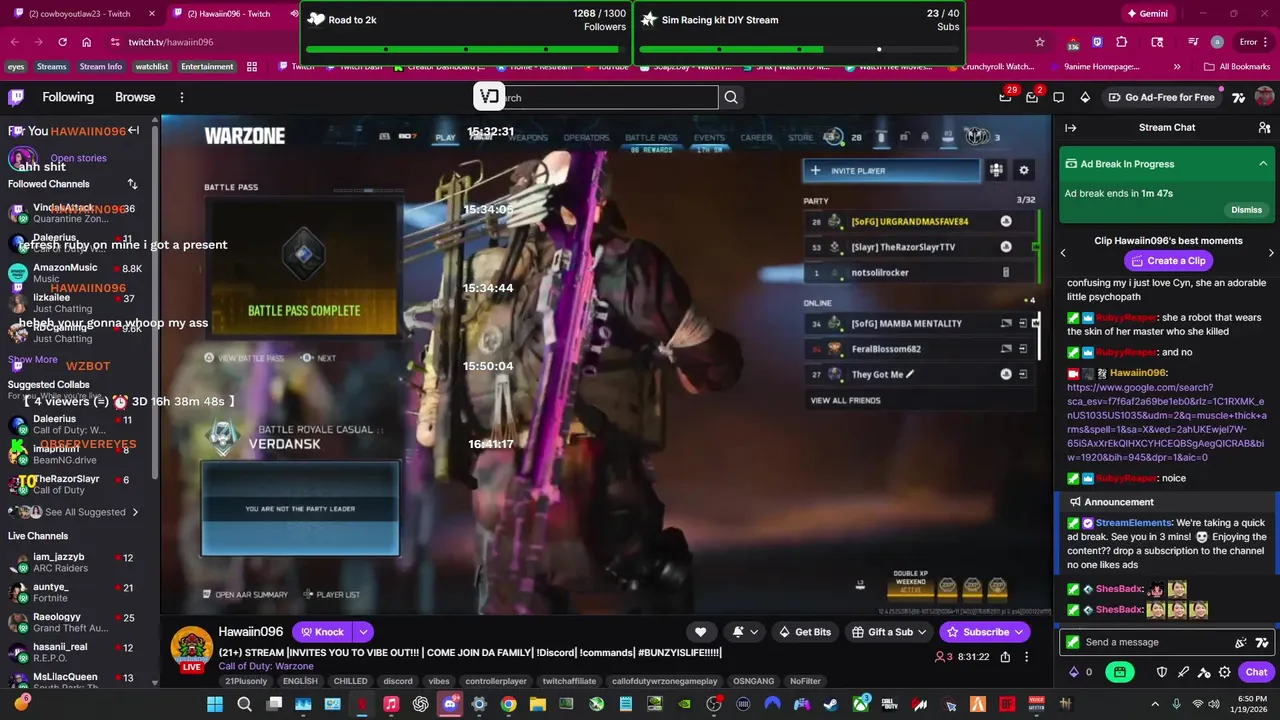Open Windows Start menu
This screenshot has height=720, width=1280.
[x=215, y=704]
